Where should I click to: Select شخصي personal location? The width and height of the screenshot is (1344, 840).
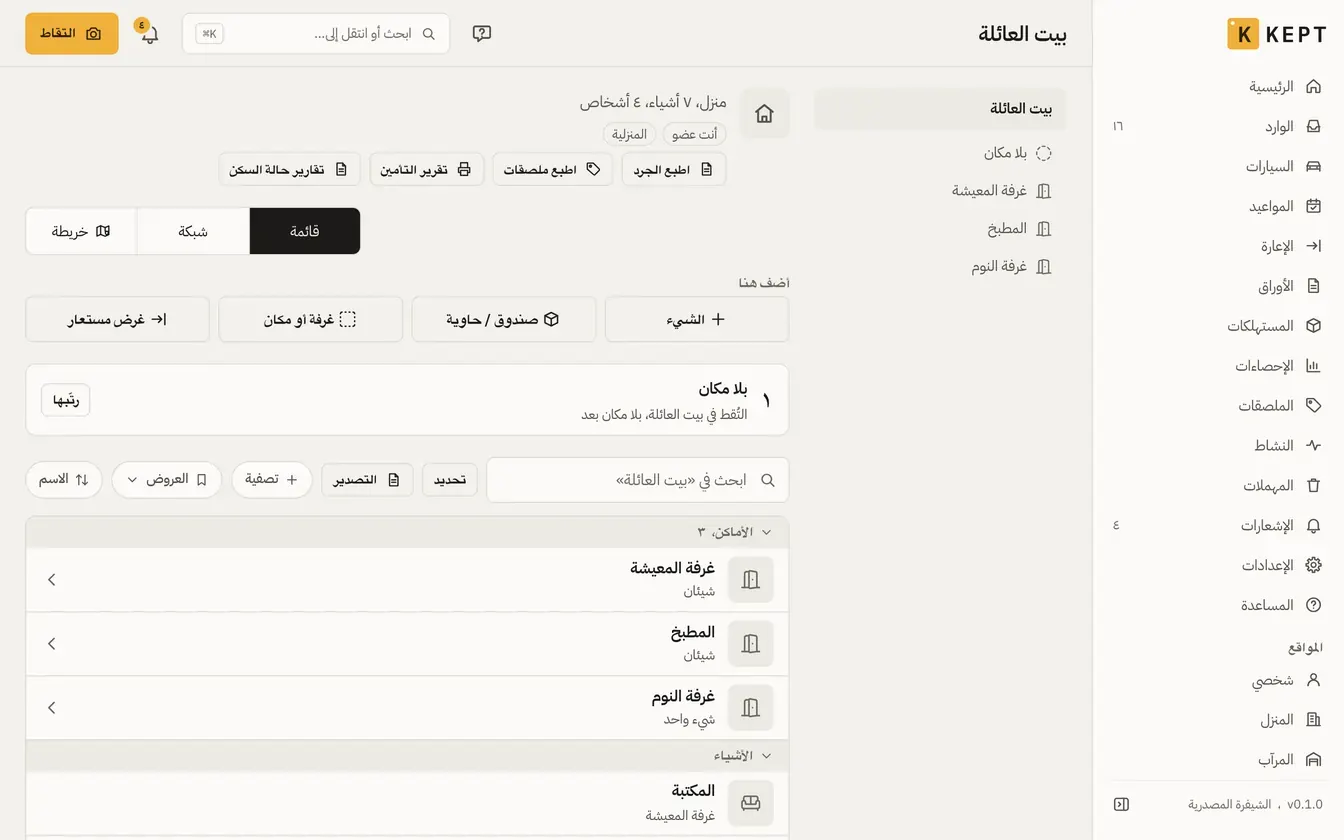coord(1217,680)
